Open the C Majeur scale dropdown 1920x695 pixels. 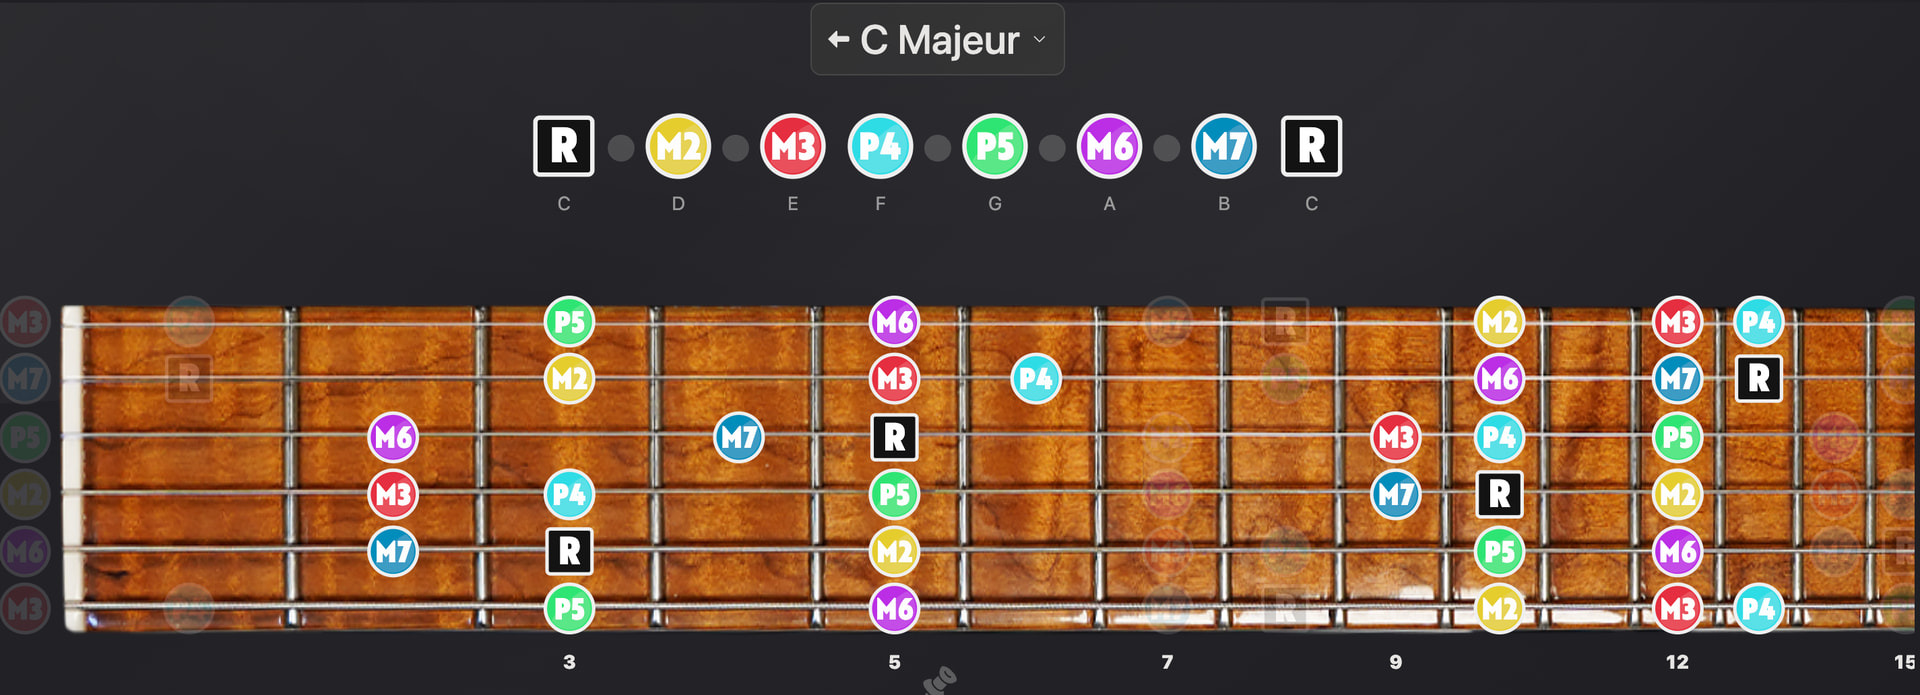pyautogui.click(x=937, y=40)
